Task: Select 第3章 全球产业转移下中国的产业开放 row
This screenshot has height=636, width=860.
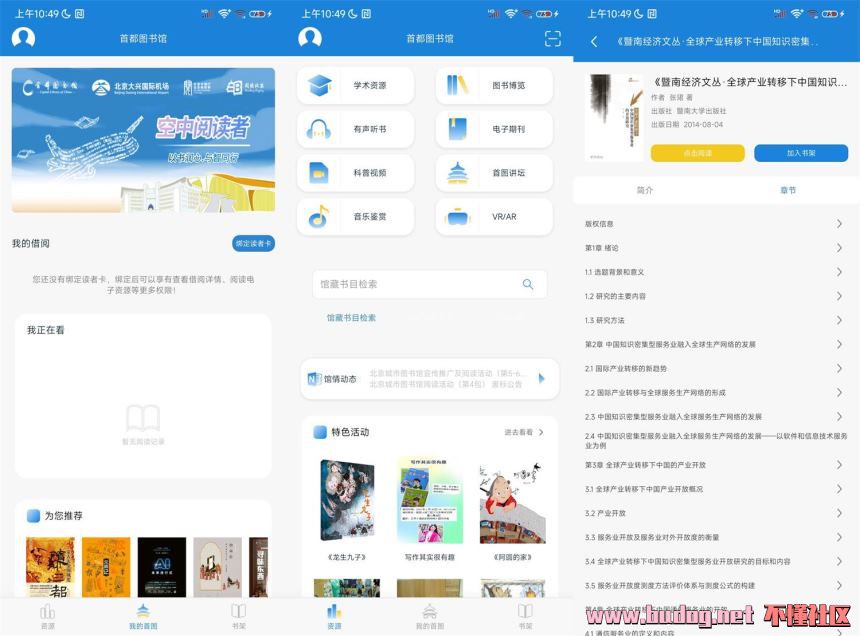Action: [716, 465]
